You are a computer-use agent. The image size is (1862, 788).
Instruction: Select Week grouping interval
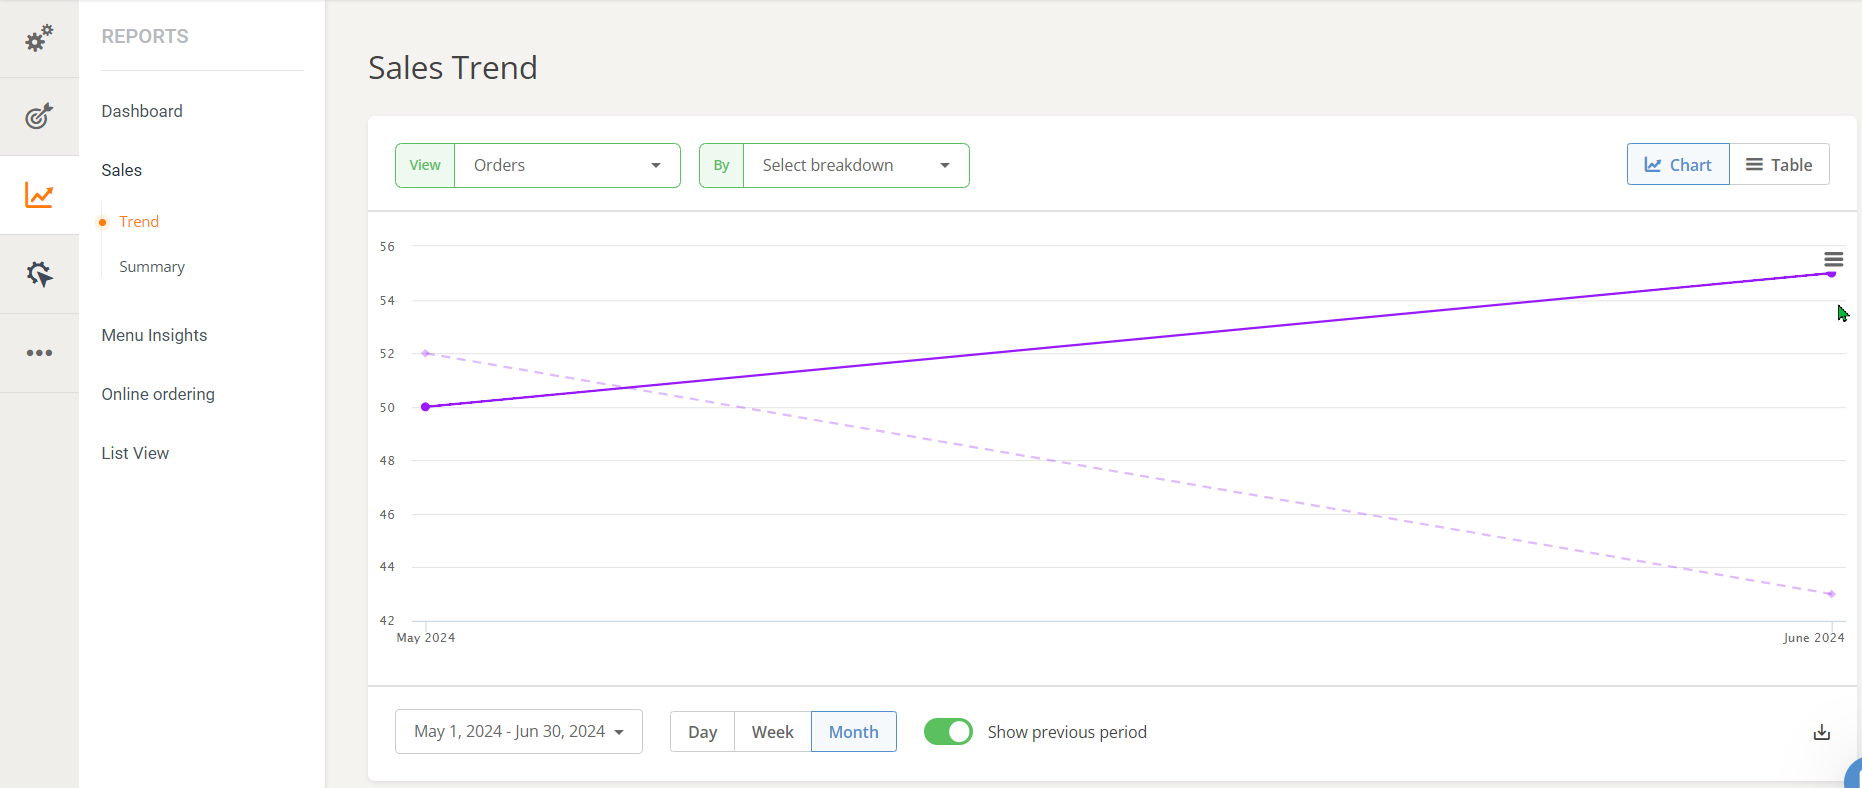point(772,732)
